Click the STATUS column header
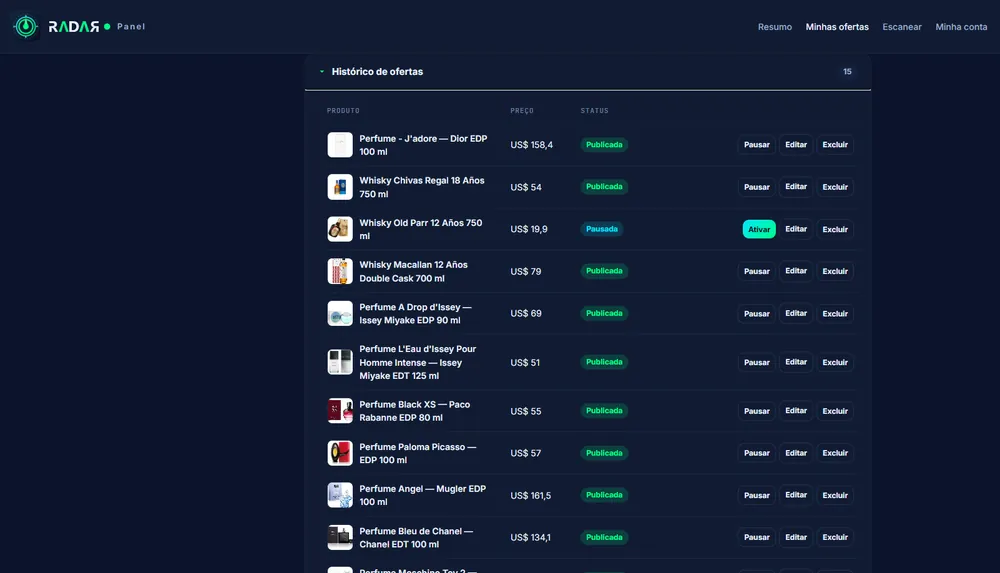 pos(594,110)
